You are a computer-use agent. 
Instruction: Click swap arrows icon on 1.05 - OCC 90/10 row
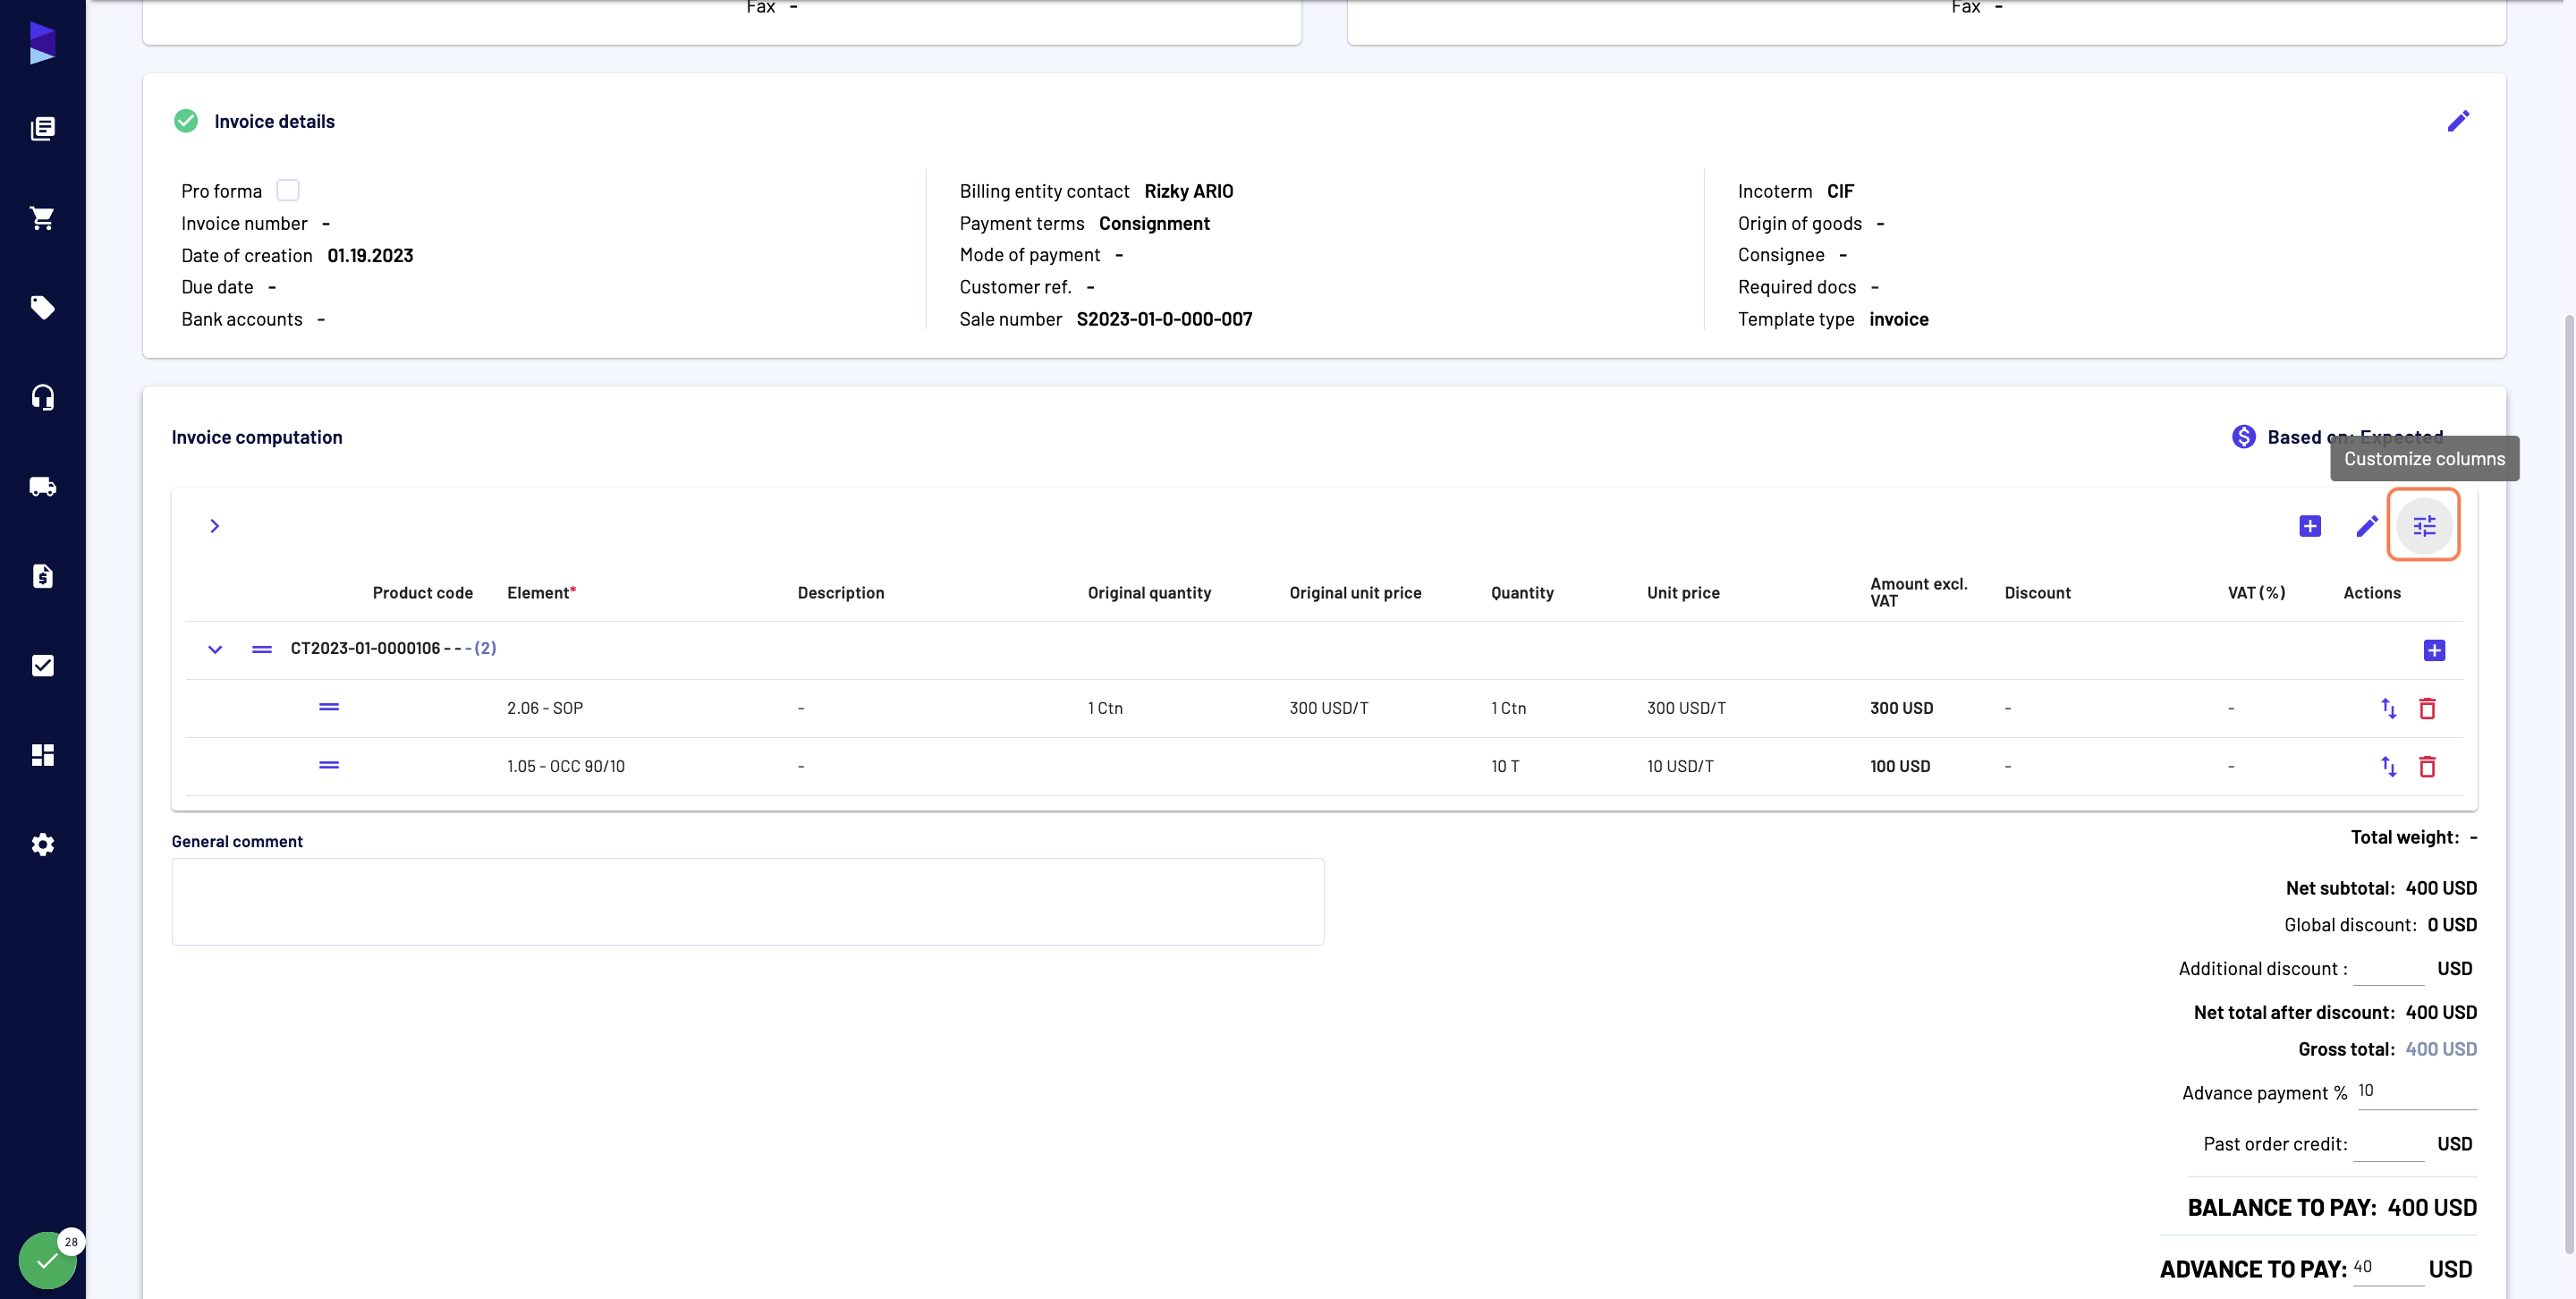(x=2388, y=767)
